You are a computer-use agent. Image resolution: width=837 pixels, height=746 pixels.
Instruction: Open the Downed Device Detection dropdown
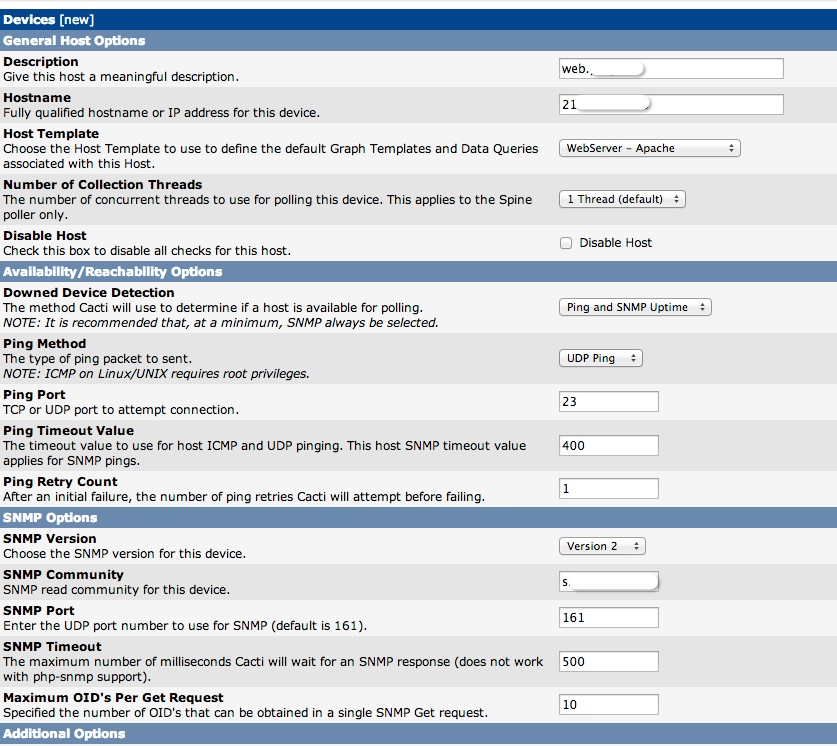click(x=635, y=307)
